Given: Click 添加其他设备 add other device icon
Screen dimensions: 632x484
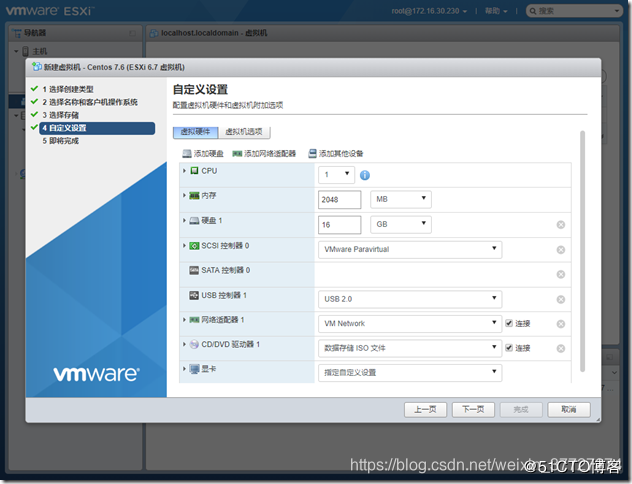Looking at the screenshot, I should [312, 154].
